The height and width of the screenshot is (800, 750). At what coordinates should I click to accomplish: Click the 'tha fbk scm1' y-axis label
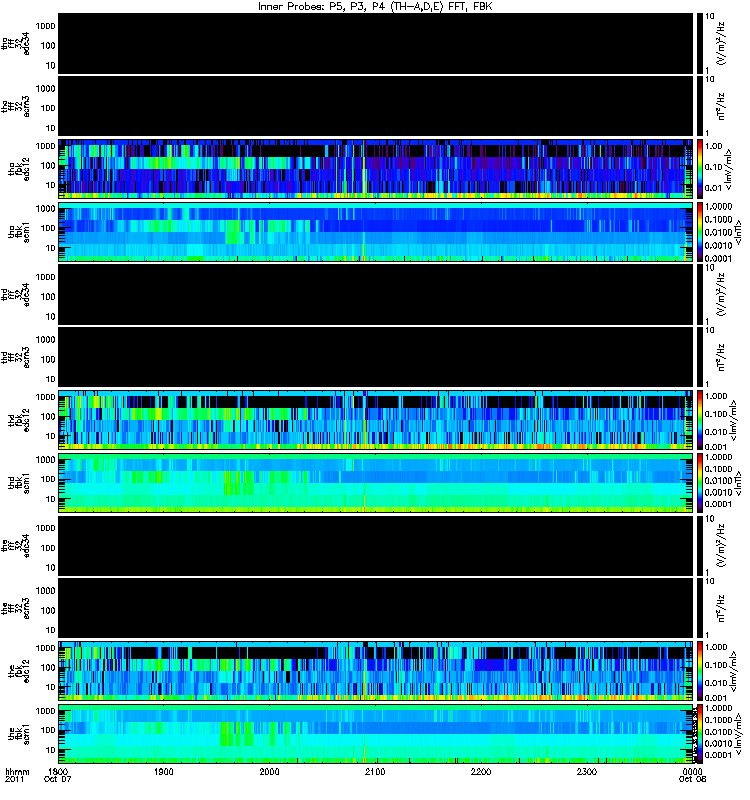coord(19,231)
